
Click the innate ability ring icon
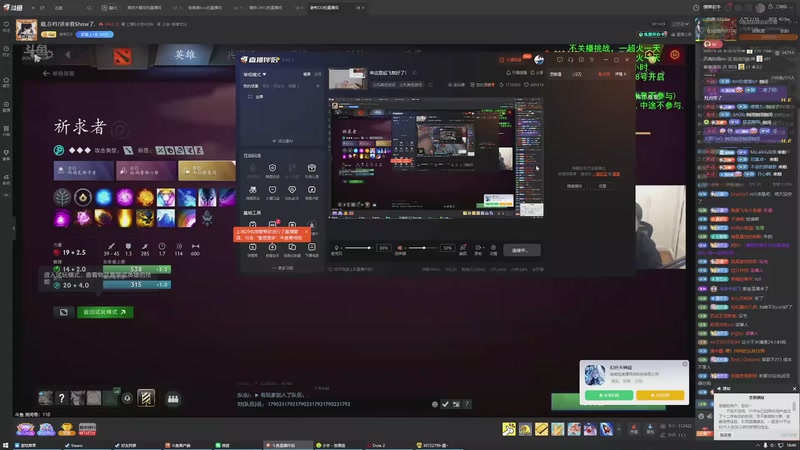click(83, 197)
